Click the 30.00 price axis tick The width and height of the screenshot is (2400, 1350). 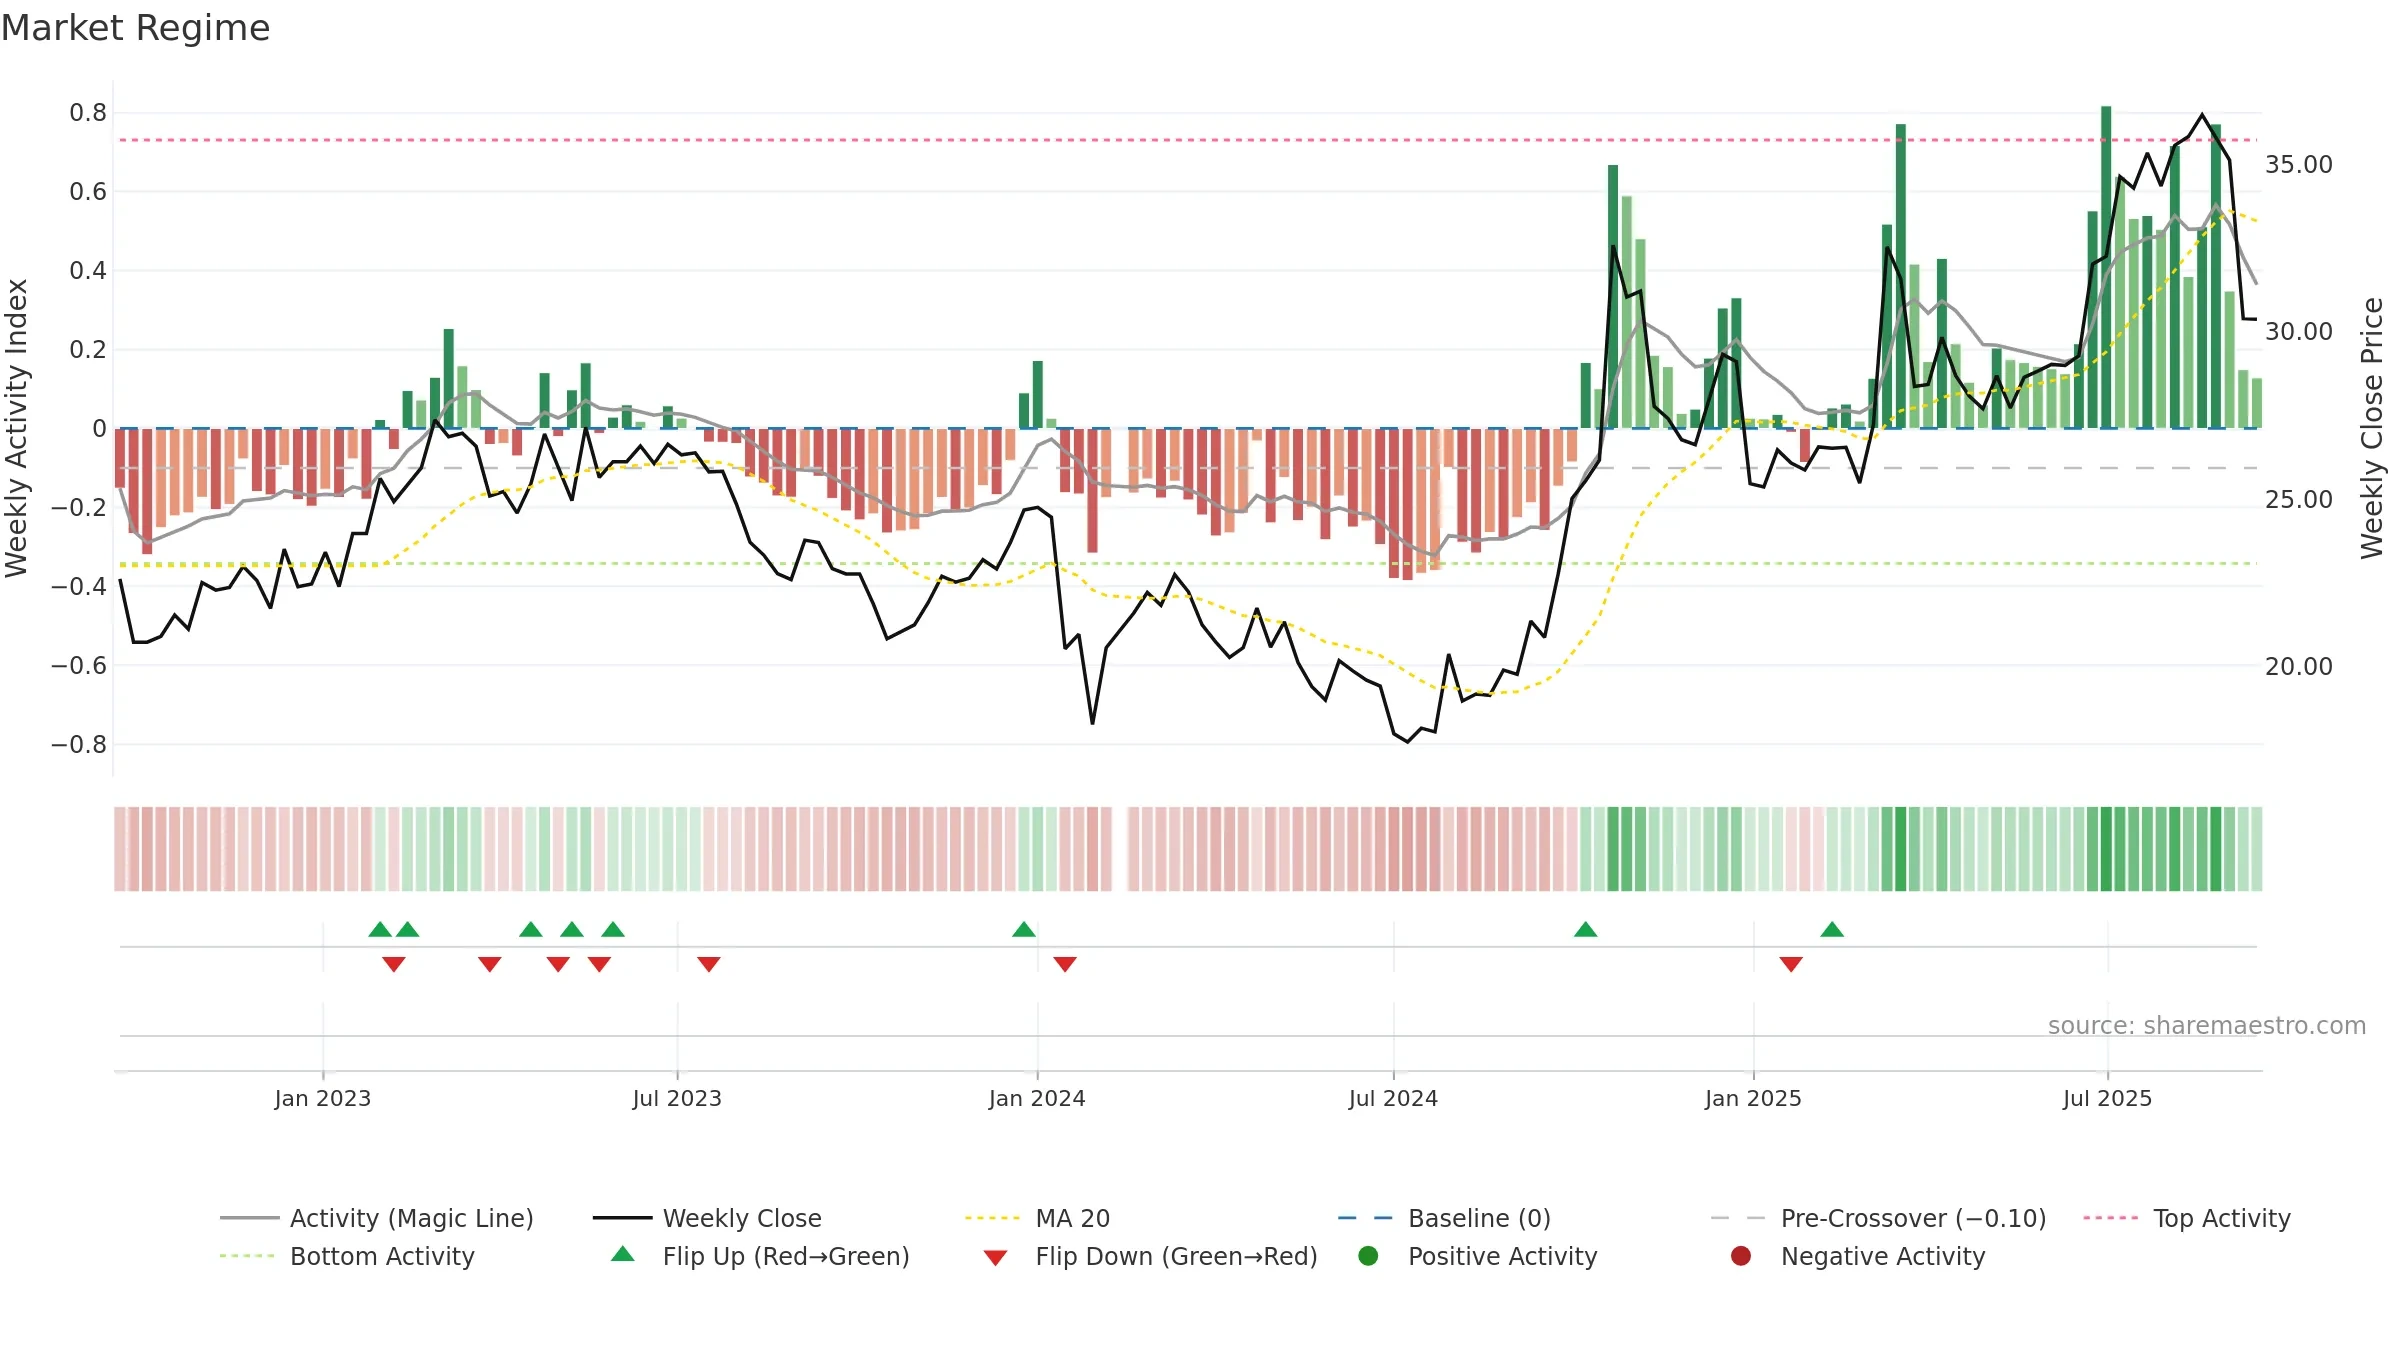2299,331
